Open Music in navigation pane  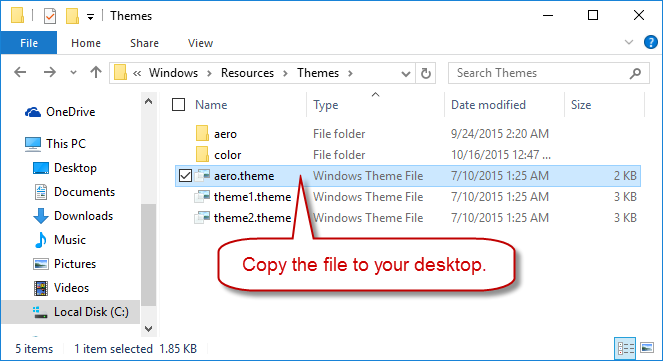point(70,240)
